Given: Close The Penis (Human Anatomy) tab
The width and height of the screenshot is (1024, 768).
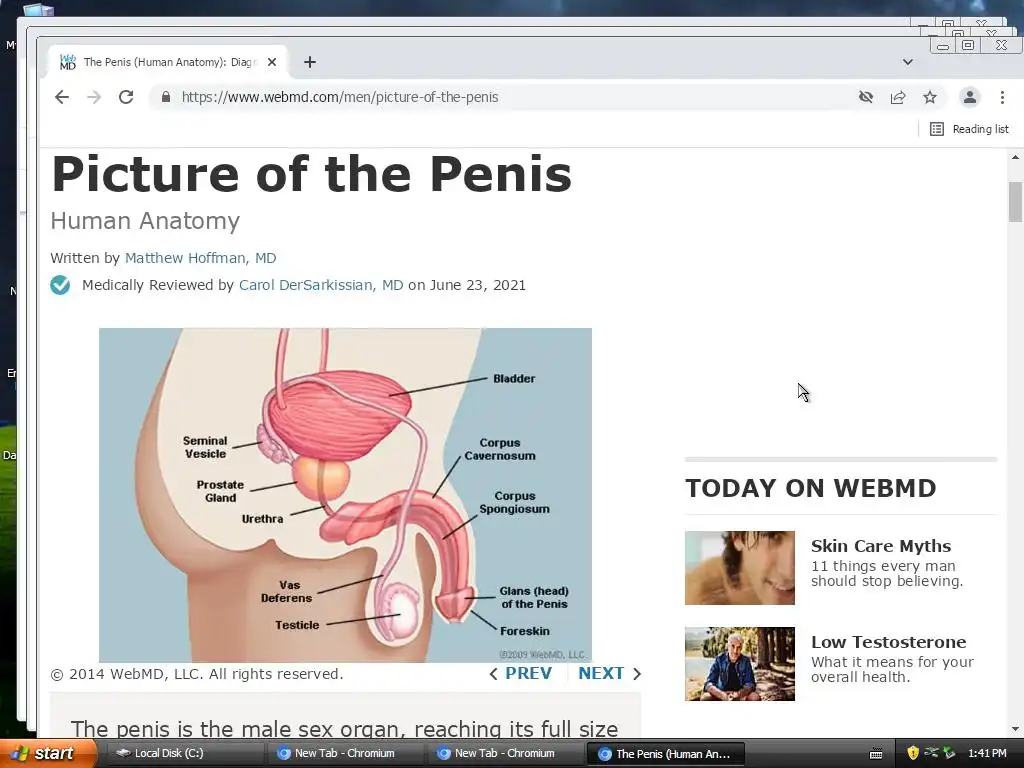Looking at the screenshot, I should (x=272, y=62).
